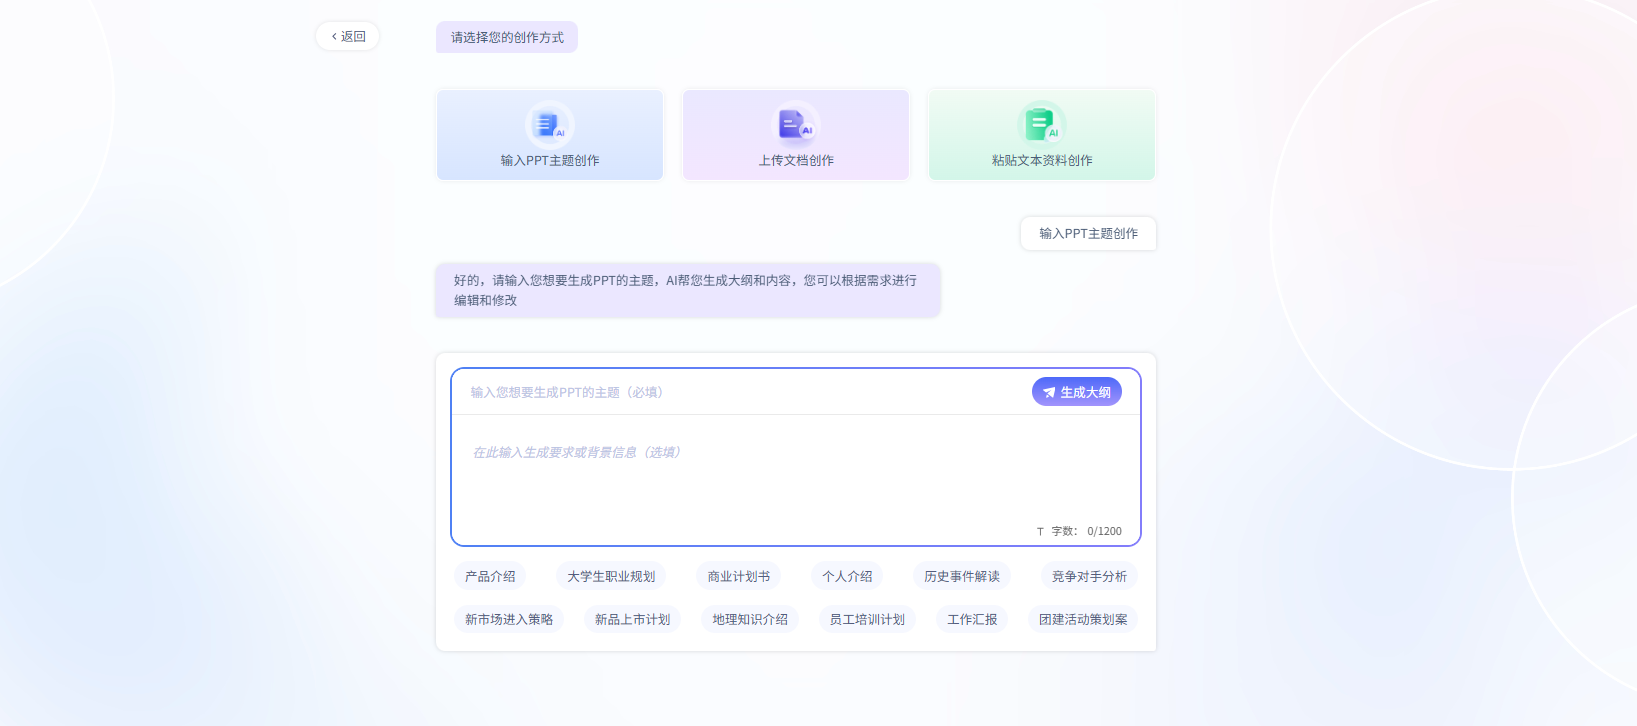Viewport: 1637px width, 726px height.
Task: Choose the 粘贴文本资料创作 card label
Action: [1042, 160]
